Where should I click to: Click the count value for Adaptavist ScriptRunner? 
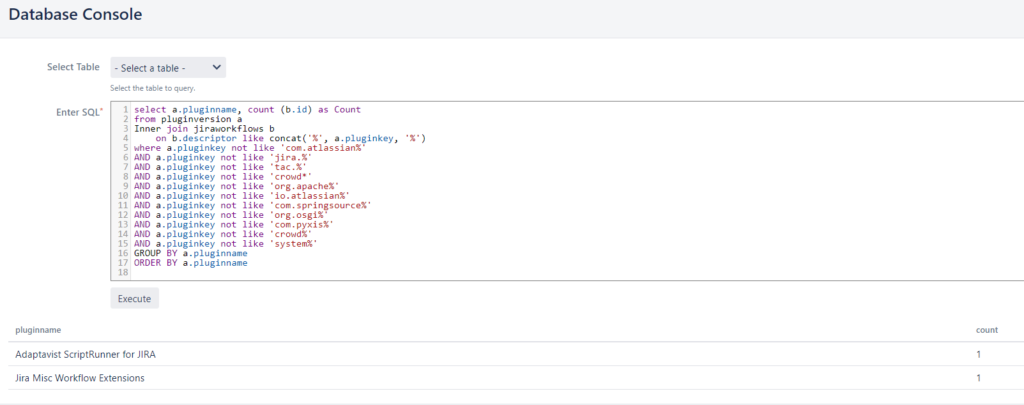[979, 354]
